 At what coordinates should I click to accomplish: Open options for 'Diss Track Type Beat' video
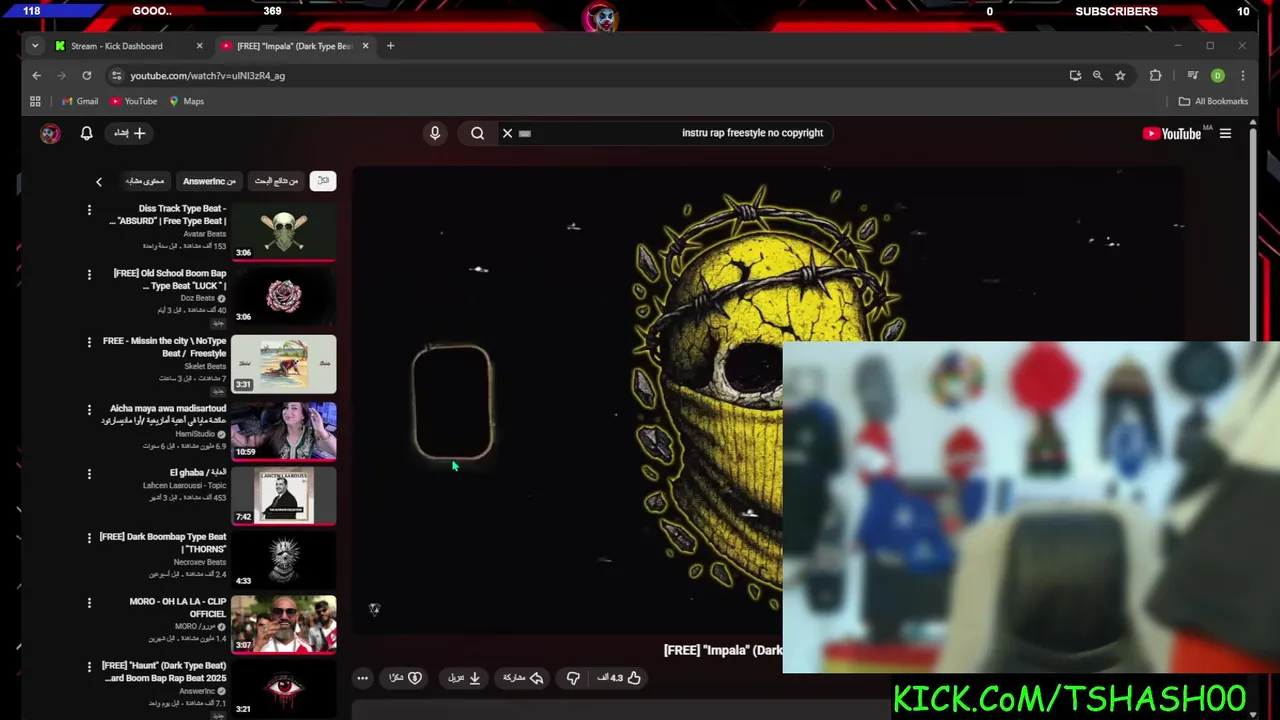[89, 210]
